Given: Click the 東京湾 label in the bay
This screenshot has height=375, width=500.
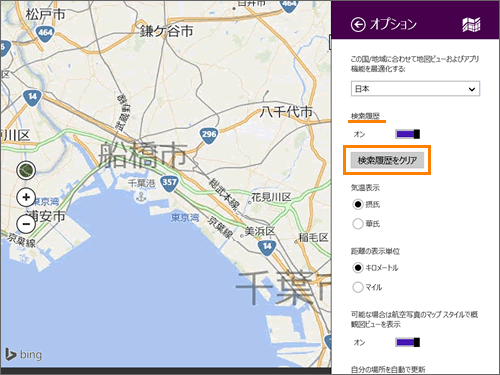Looking at the screenshot, I should pos(185,218).
